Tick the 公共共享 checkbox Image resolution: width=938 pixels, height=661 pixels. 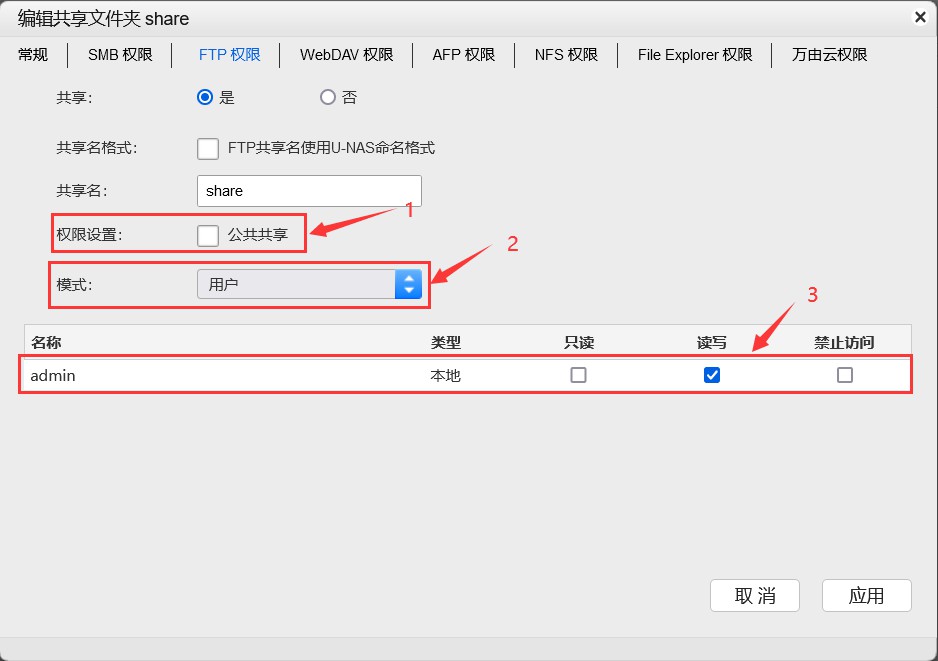click(208, 235)
